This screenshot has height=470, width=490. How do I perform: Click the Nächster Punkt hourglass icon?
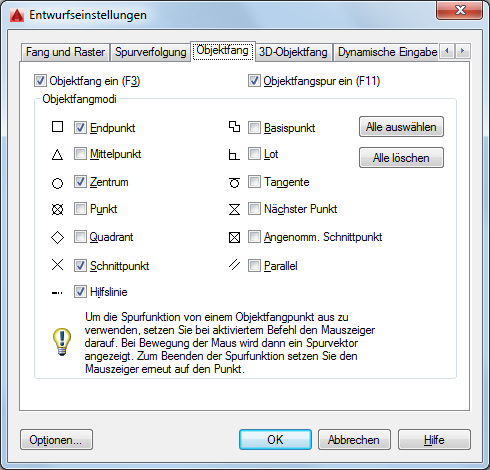coord(234,210)
